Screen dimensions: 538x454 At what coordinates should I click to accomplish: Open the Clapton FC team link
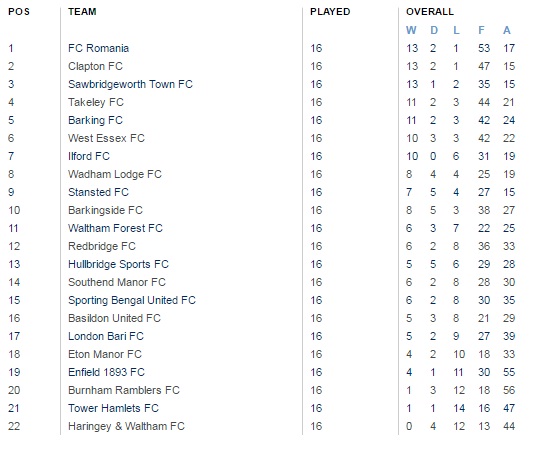tap(95, 66)
